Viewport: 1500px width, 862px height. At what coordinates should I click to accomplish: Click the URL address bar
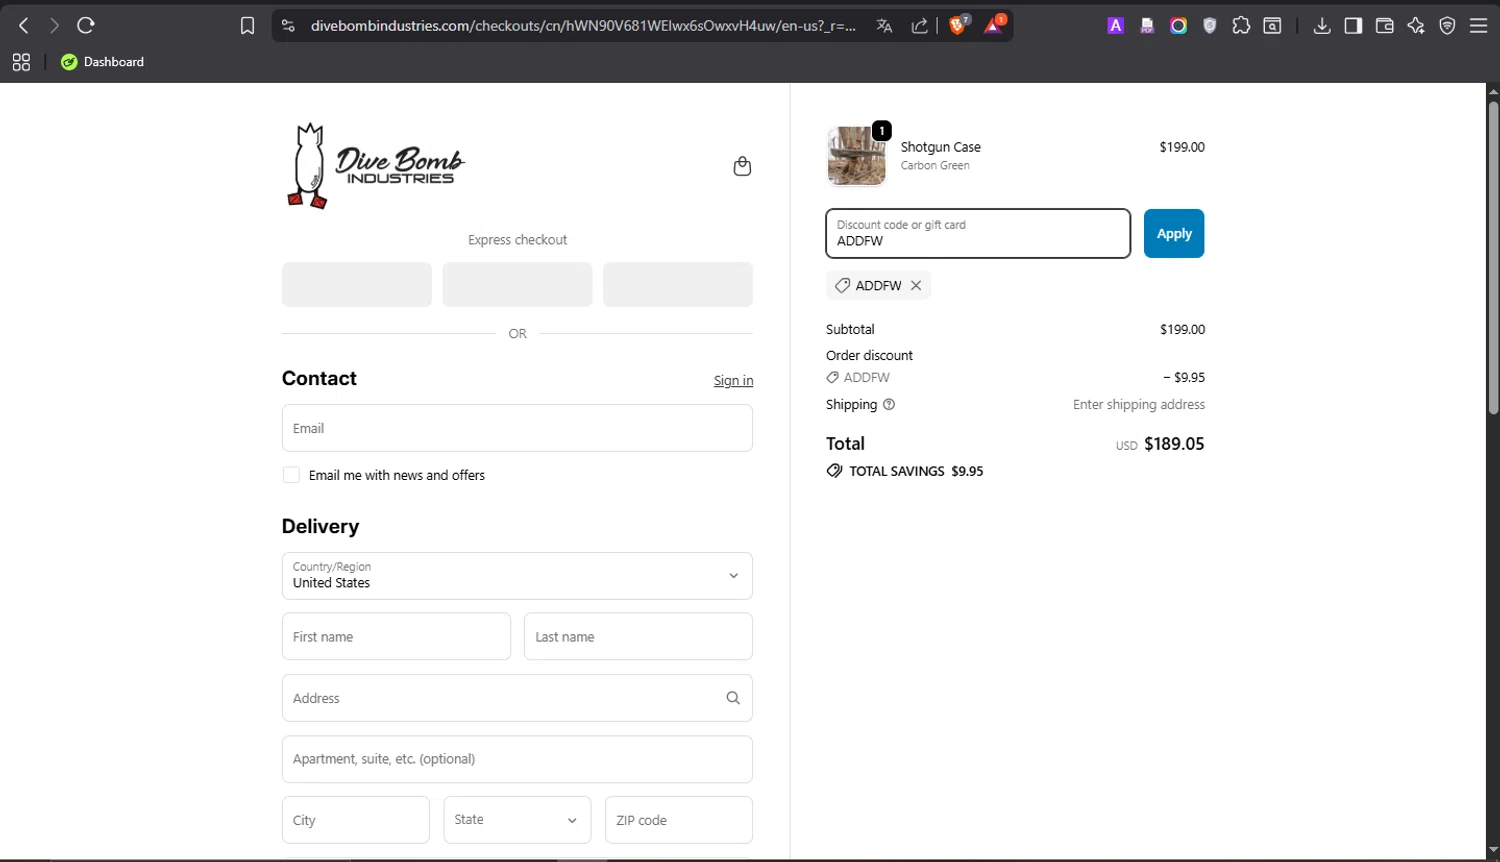[583, 26]
